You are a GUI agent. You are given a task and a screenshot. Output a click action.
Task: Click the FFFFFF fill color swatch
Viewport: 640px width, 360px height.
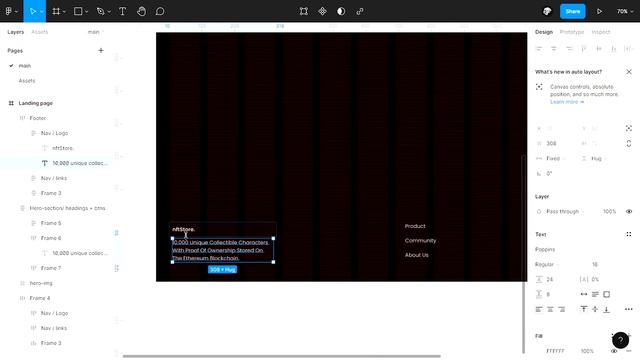(x=539, y=351)
